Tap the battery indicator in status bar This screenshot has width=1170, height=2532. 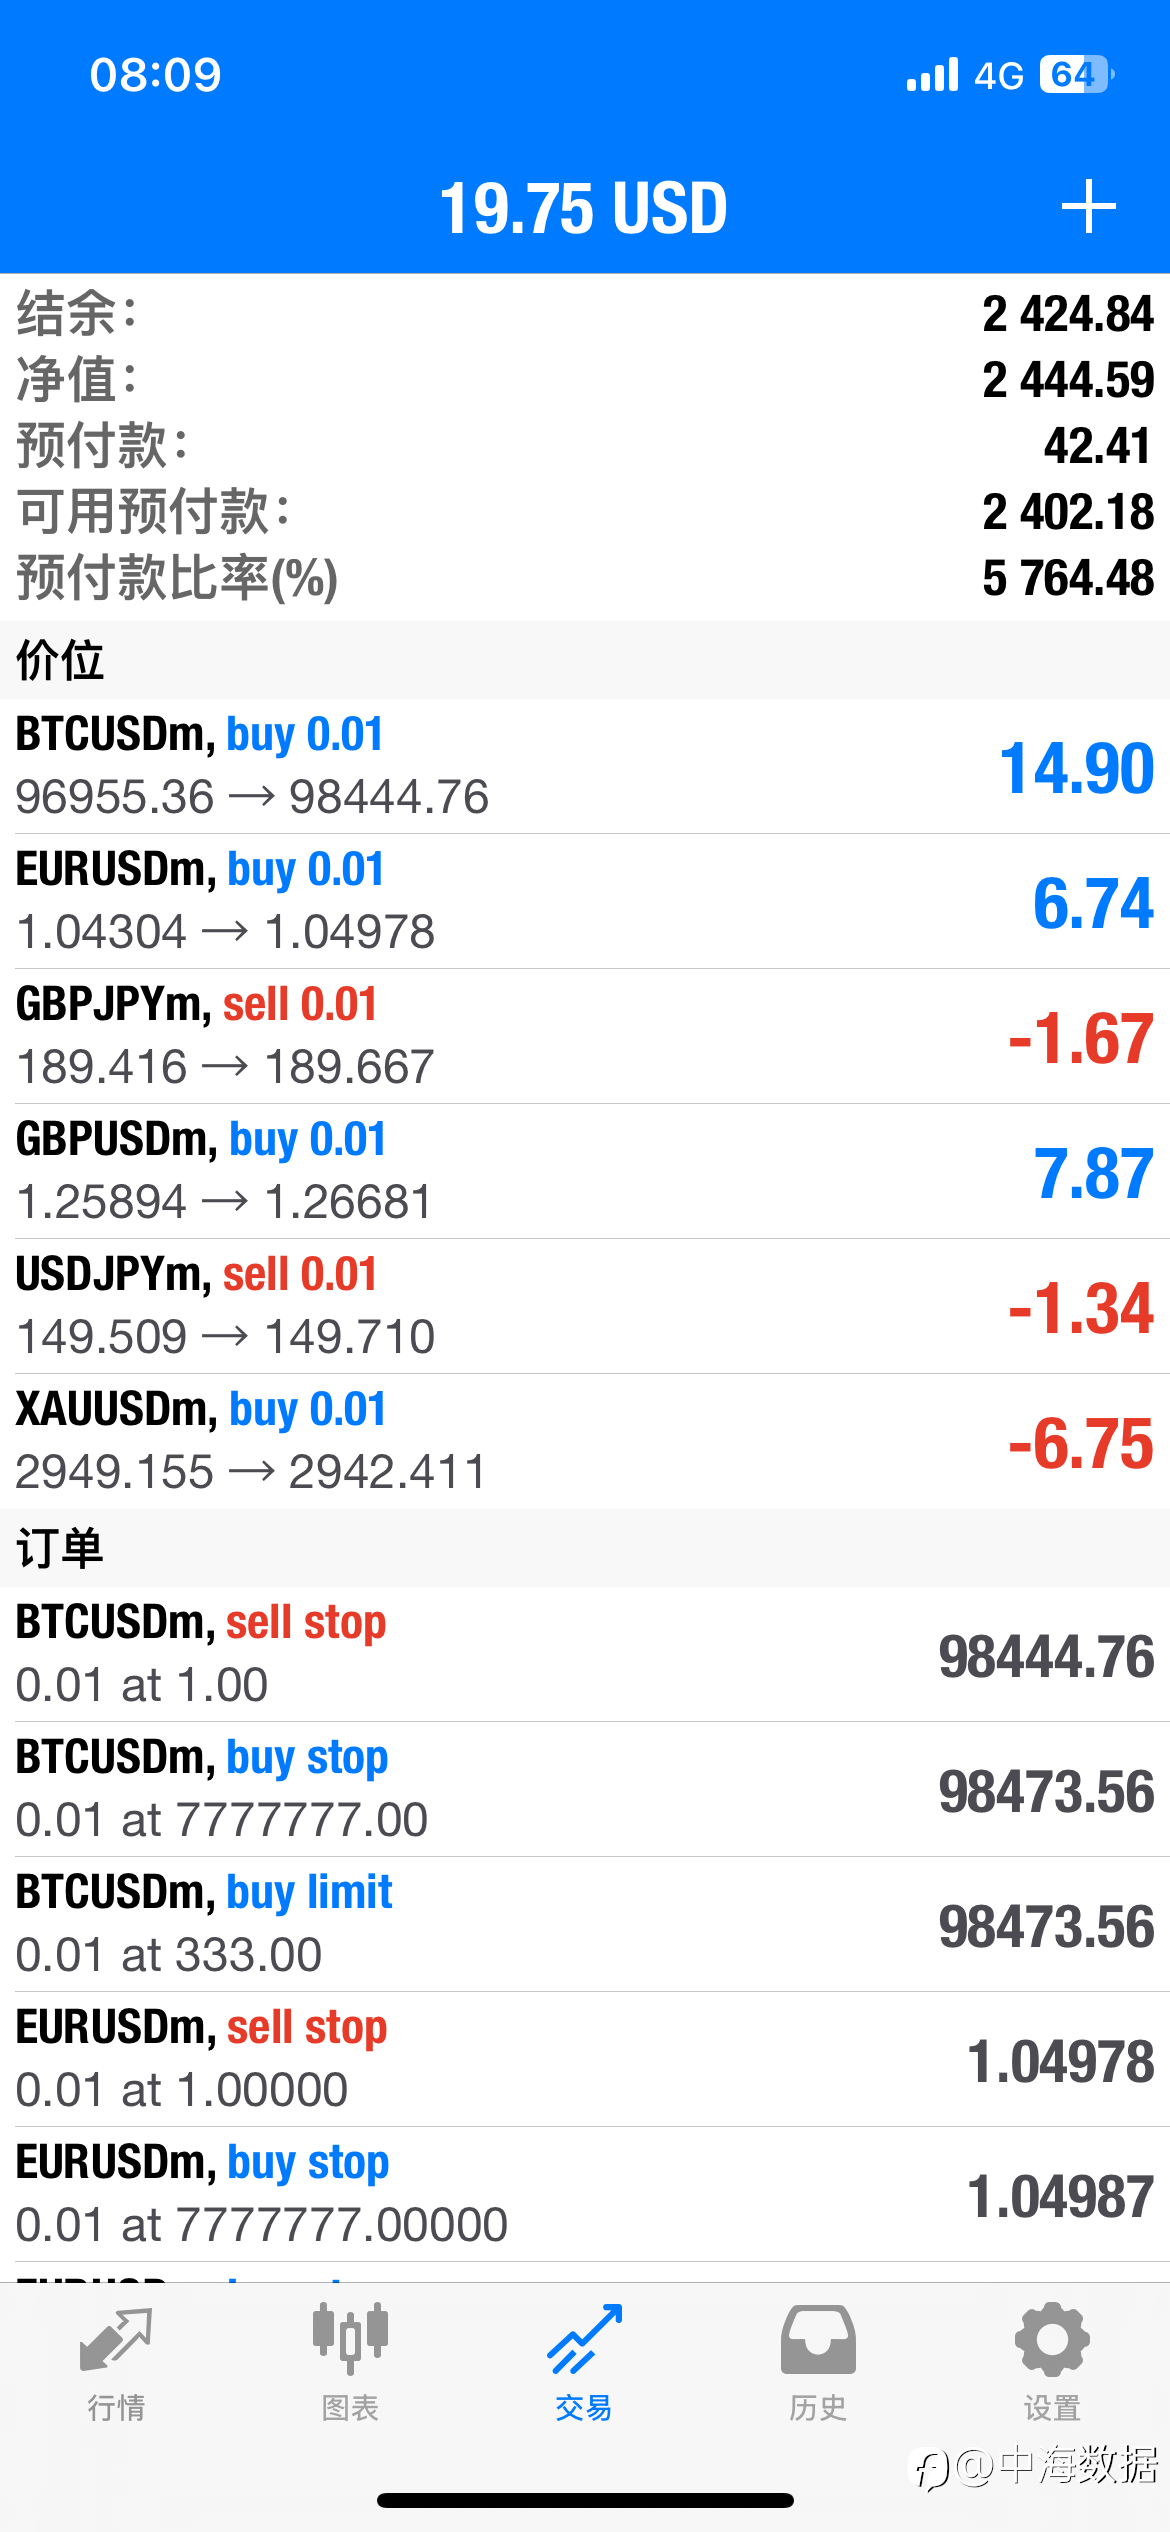(1077, 75)
